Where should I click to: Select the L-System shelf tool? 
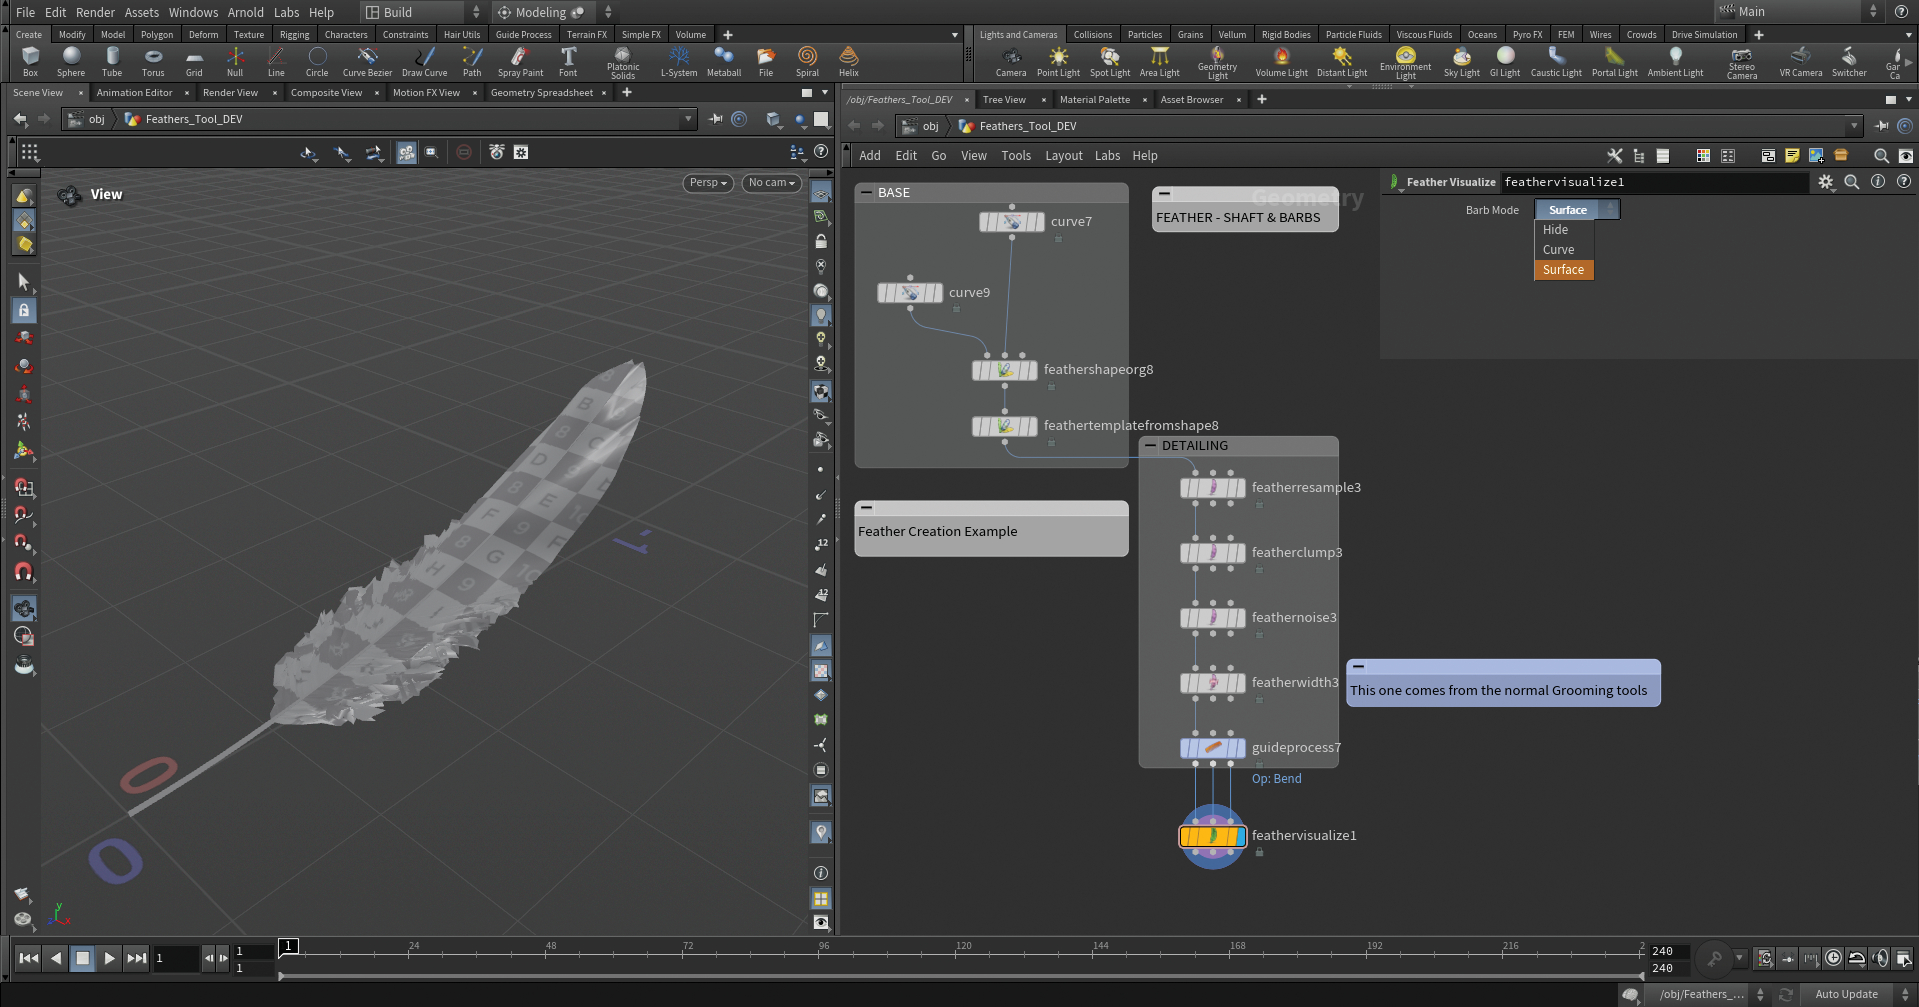click(x=679, y=61)
